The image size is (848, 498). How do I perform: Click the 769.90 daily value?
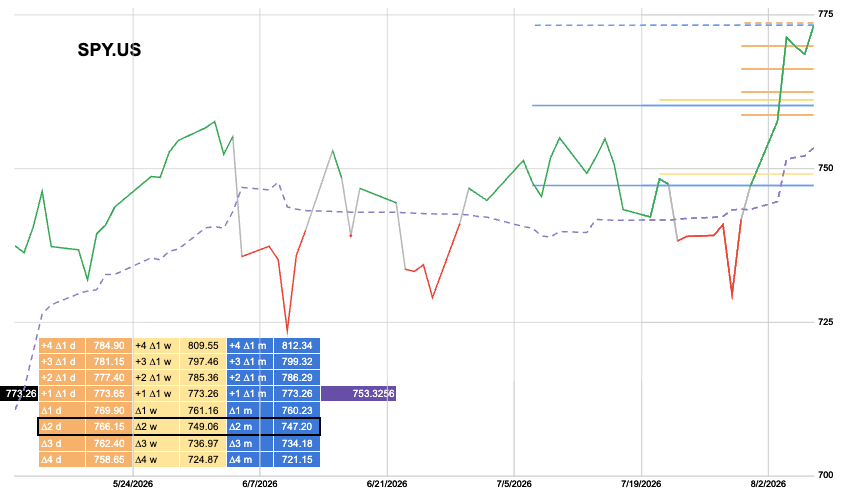click(x=109, y=411)
